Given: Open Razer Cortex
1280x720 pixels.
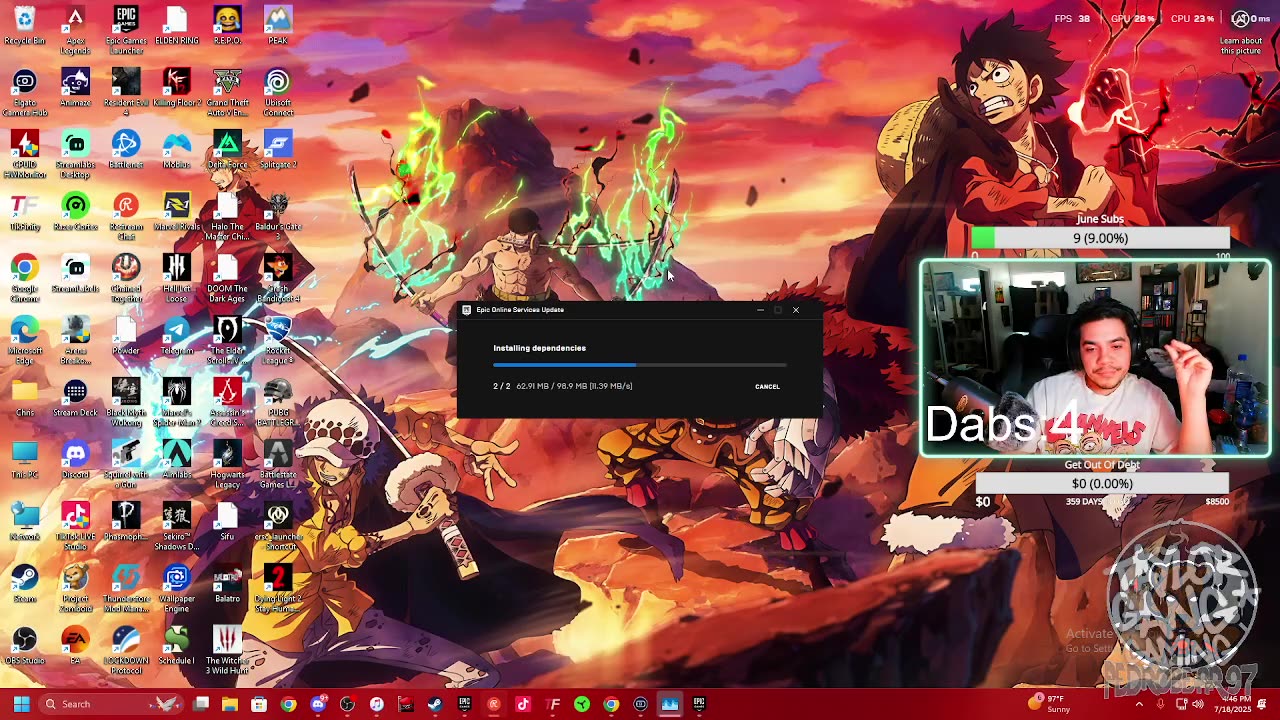Looking at the screenshot, I should pyautogui.click(x=75, y=213).
